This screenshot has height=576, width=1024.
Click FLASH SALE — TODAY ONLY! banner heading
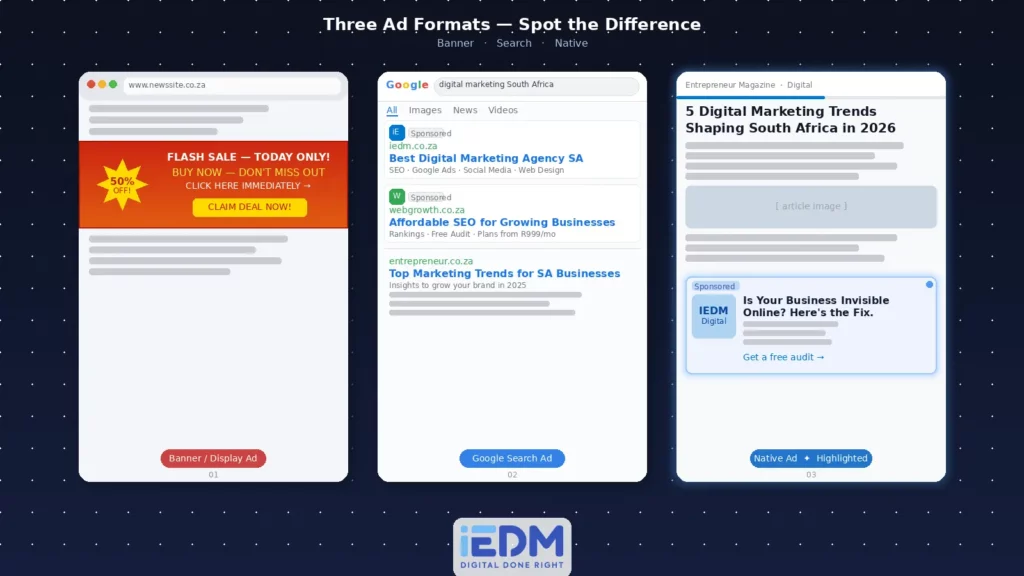248,157
